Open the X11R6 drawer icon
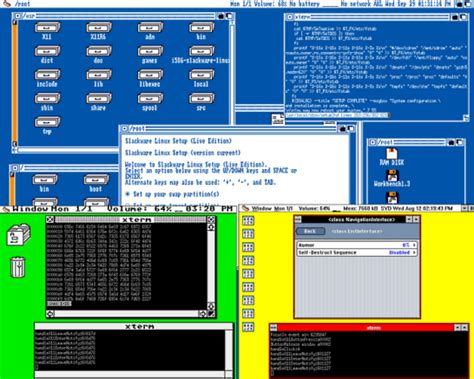This screenshot has height=379, width=474. 99,28
